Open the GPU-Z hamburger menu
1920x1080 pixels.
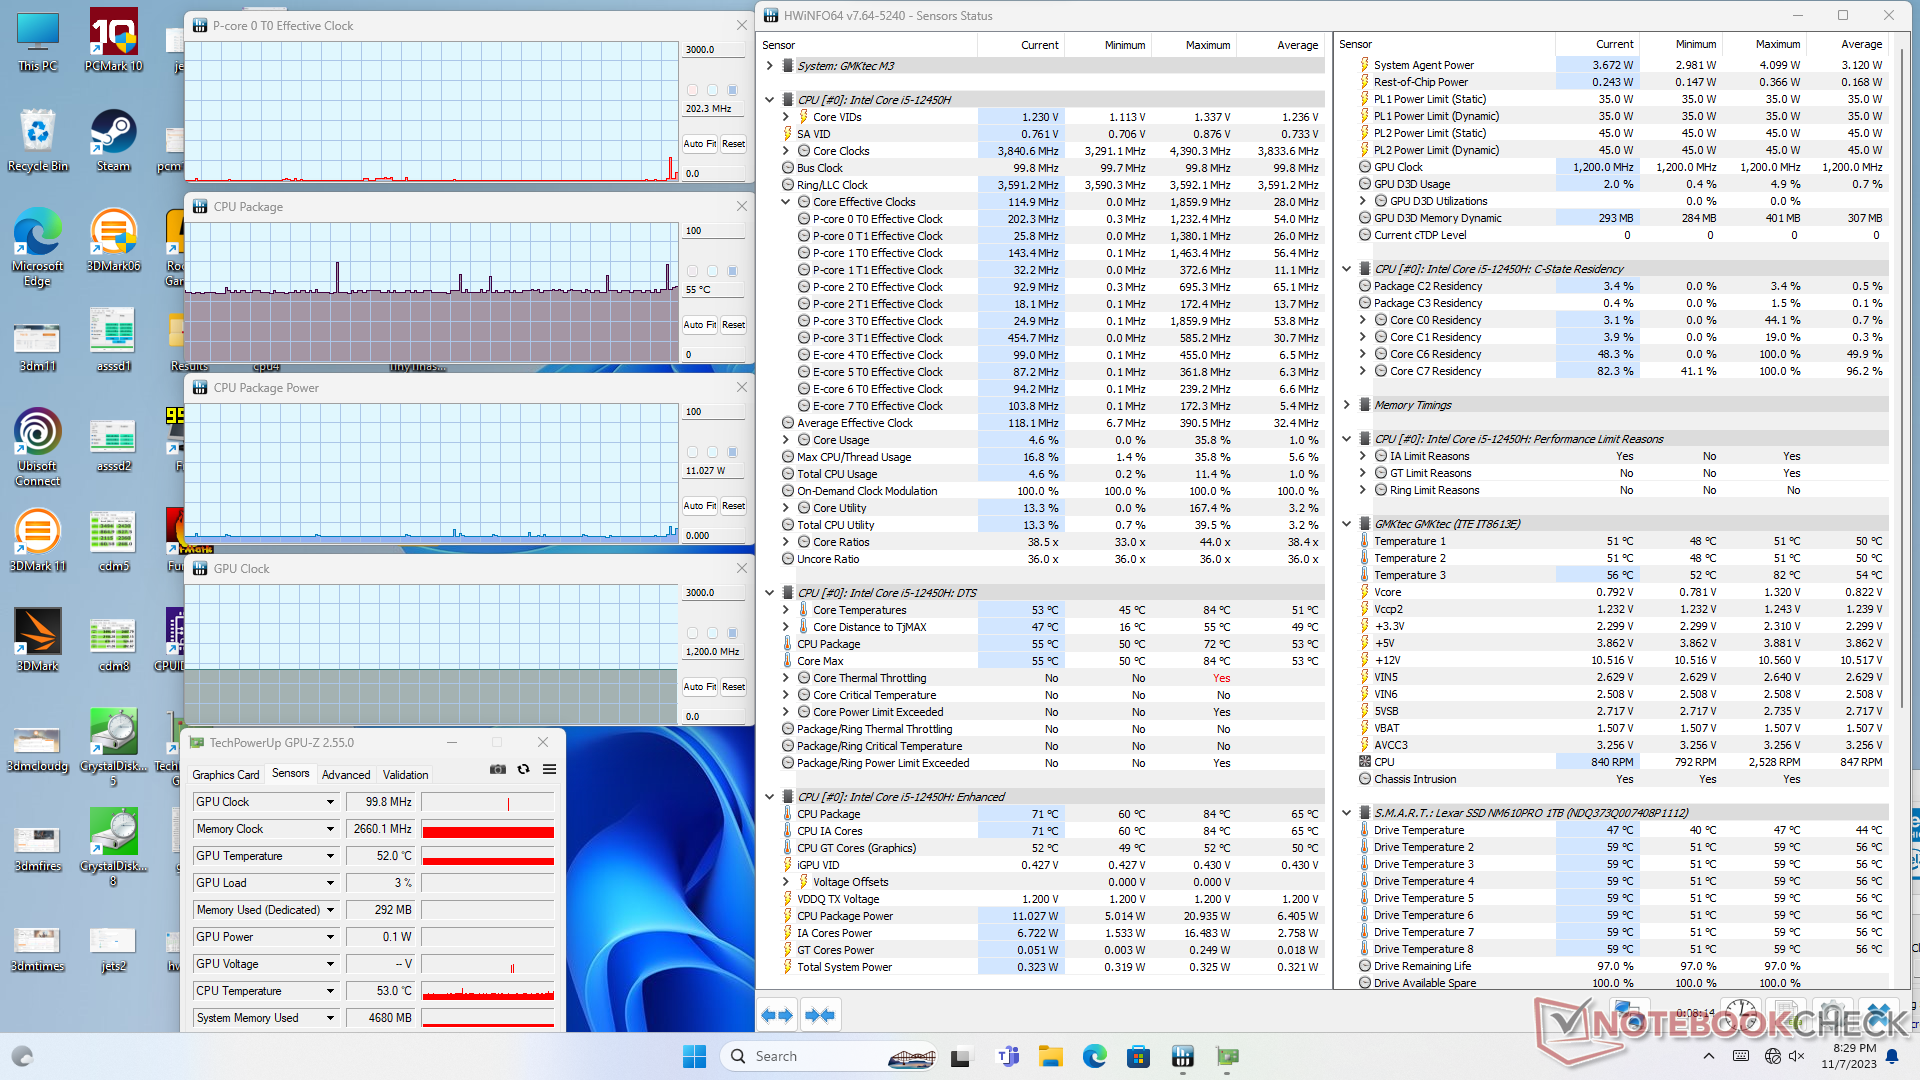click(549, 769)
